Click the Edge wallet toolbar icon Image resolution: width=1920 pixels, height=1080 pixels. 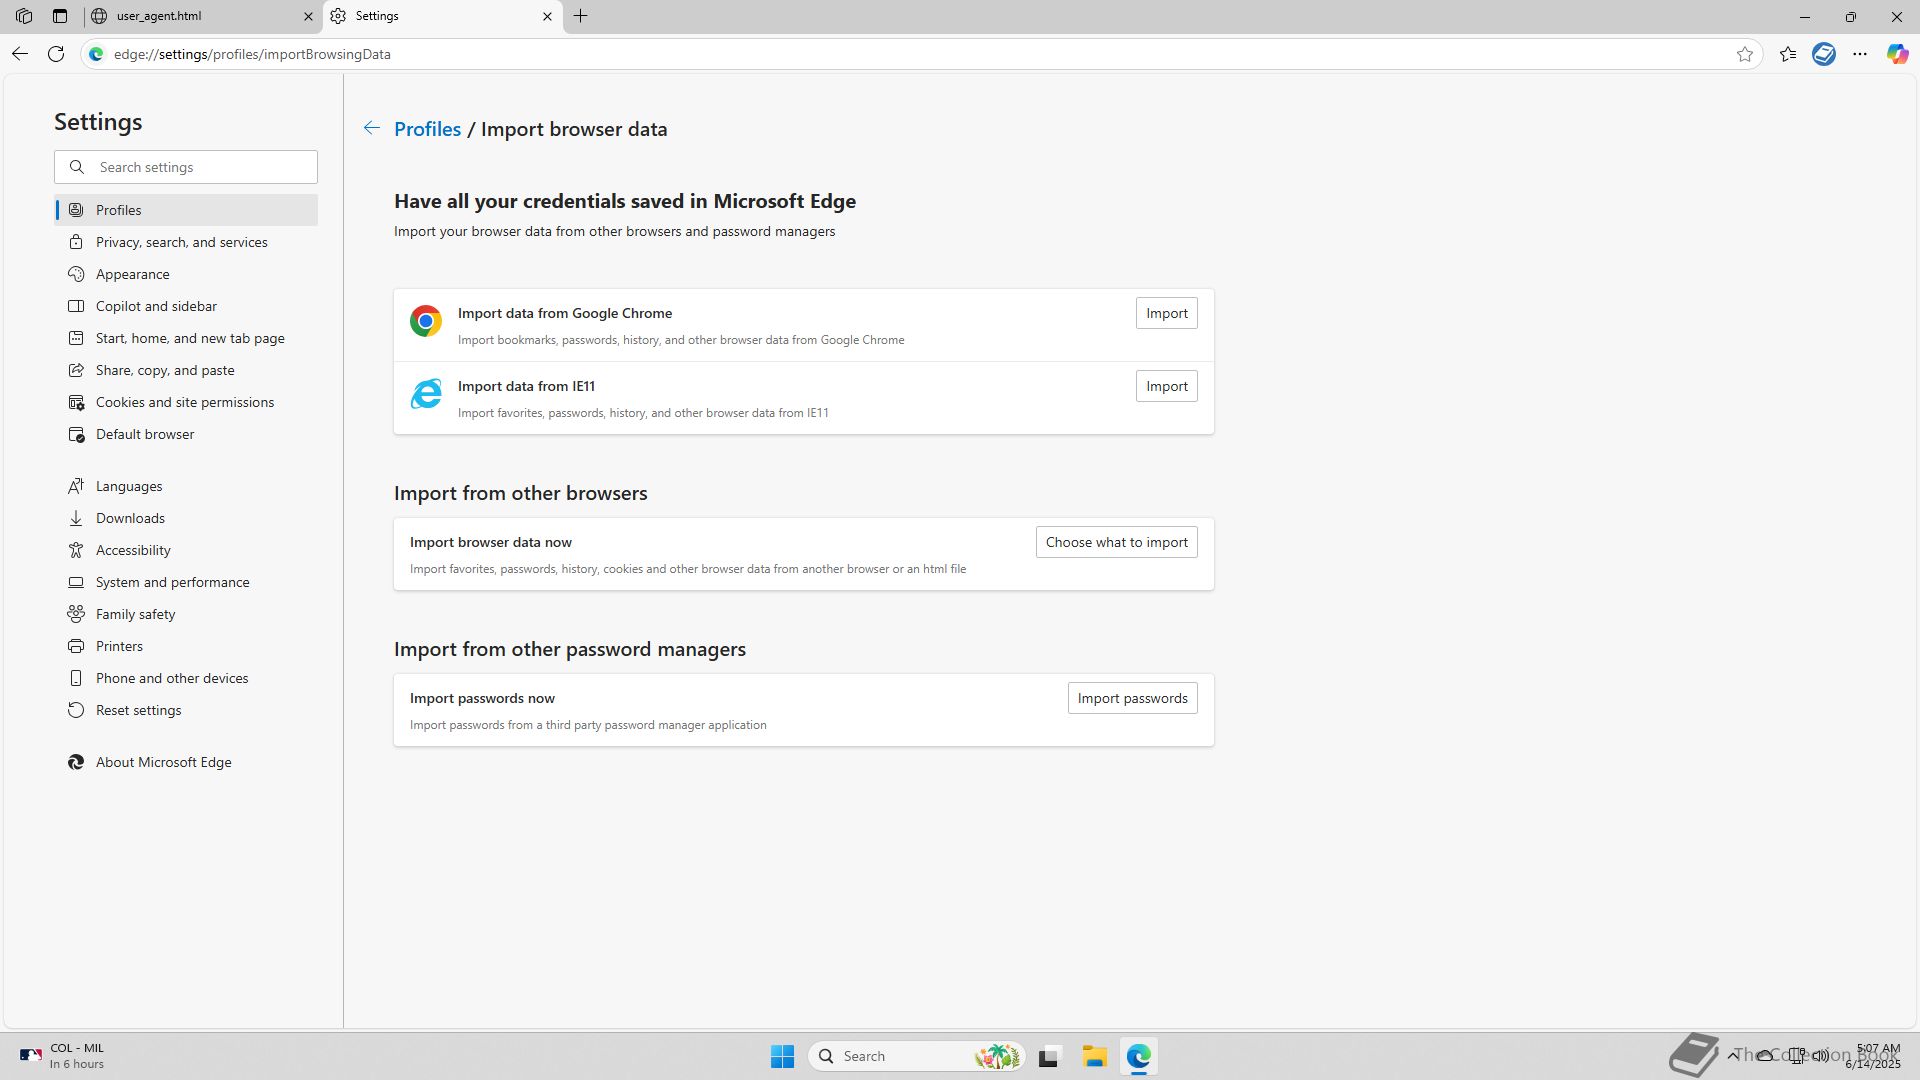[1823, 54]
